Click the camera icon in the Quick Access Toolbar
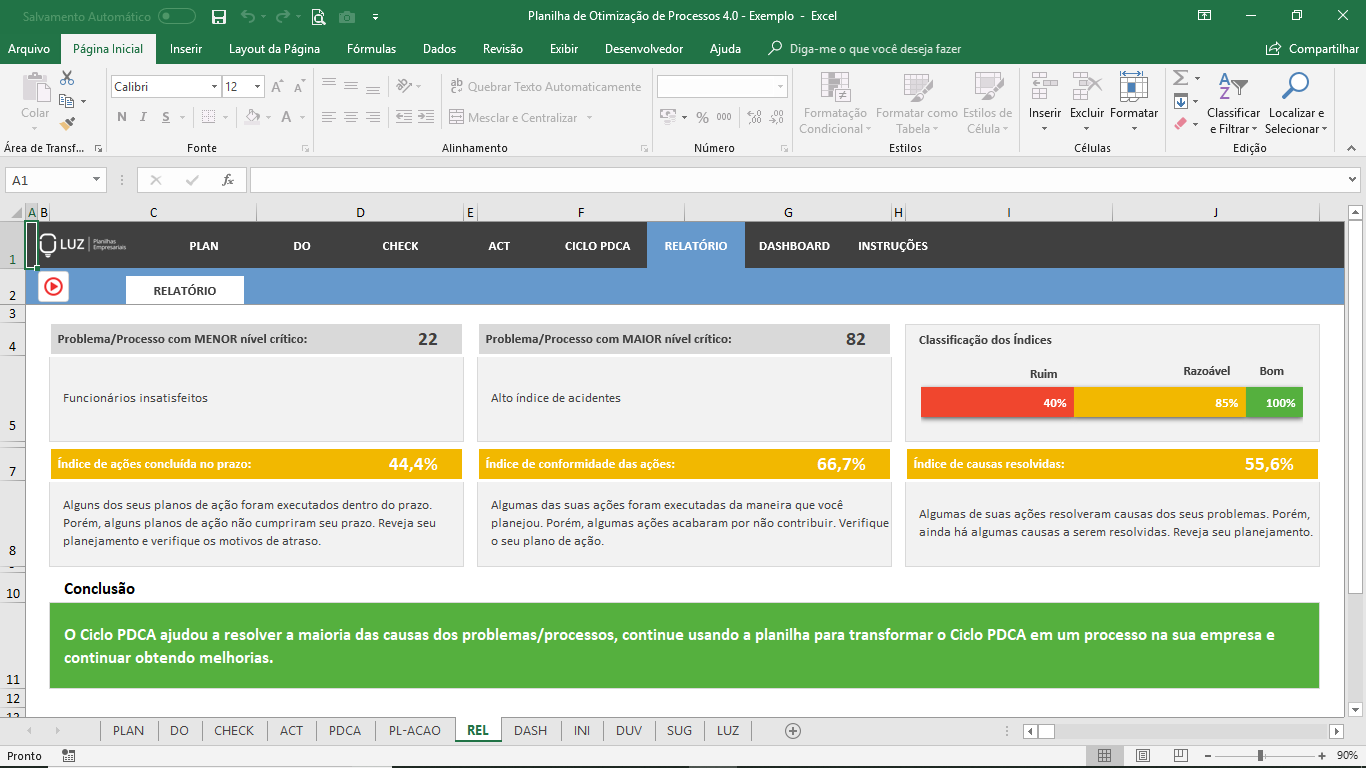Screen dimensions: 1366x768 tap(347, 16)
